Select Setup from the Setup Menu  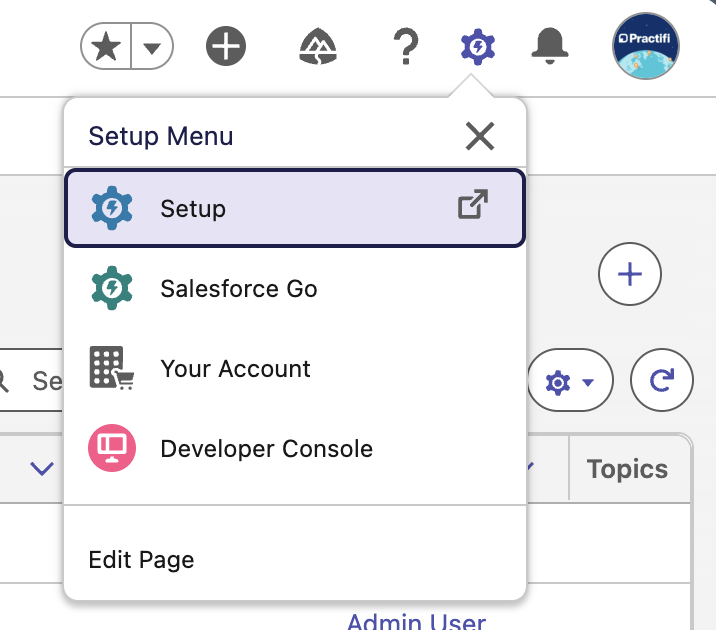click(295, 208)
